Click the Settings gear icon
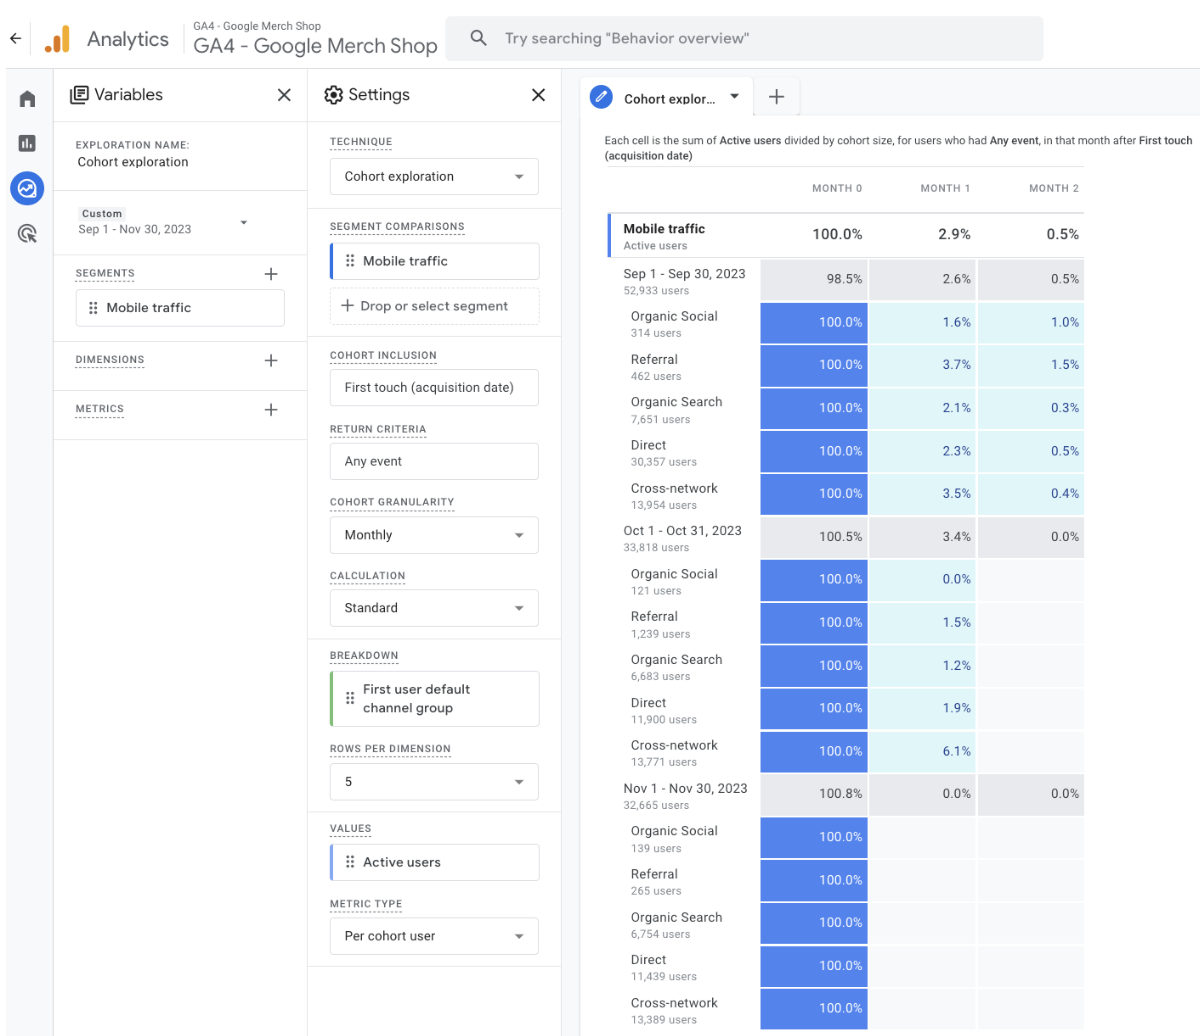This screenshot has height=1036, width=1200. 334,95
